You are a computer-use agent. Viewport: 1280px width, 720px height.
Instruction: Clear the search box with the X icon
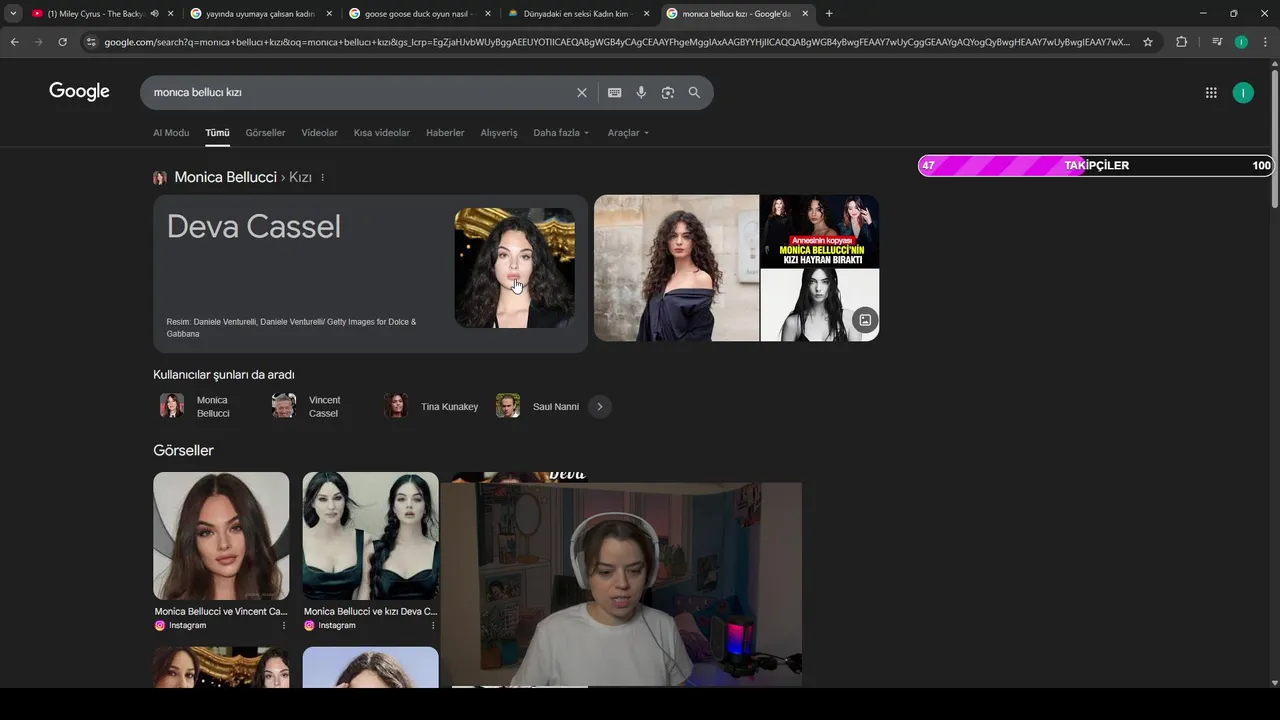[x=582, y=93]
